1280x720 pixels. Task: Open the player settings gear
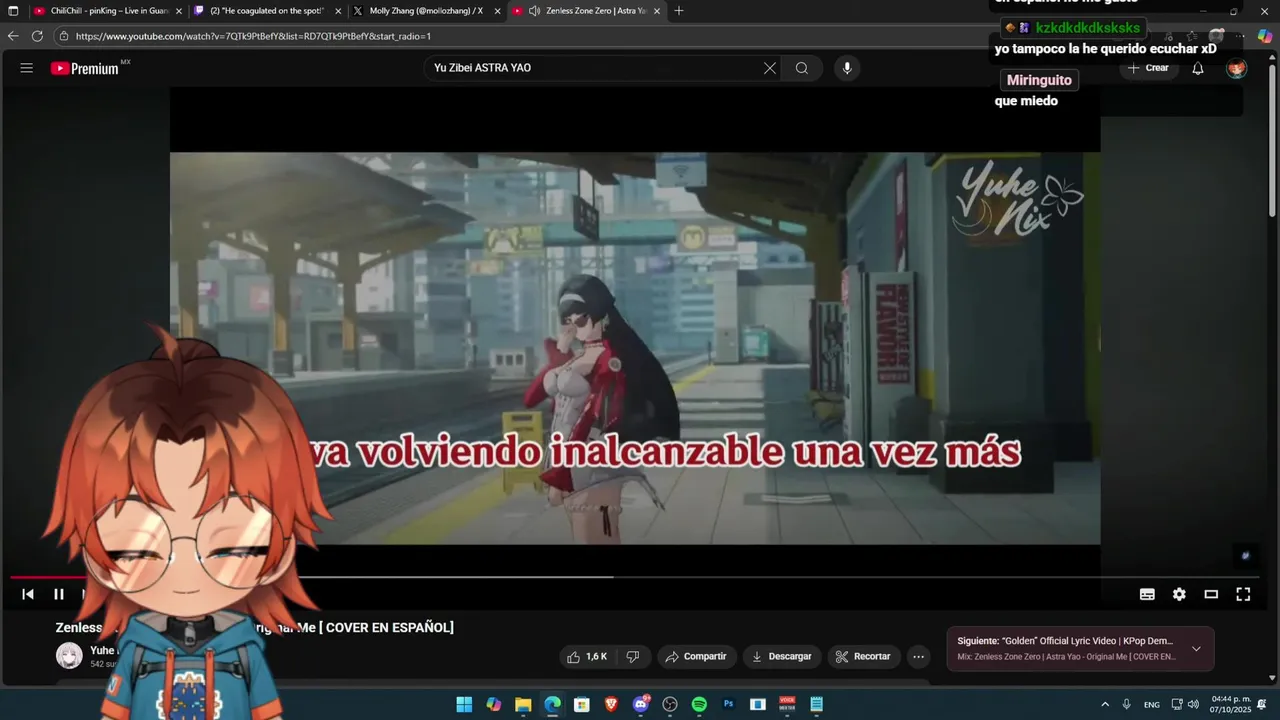(x=1179, y=594)
